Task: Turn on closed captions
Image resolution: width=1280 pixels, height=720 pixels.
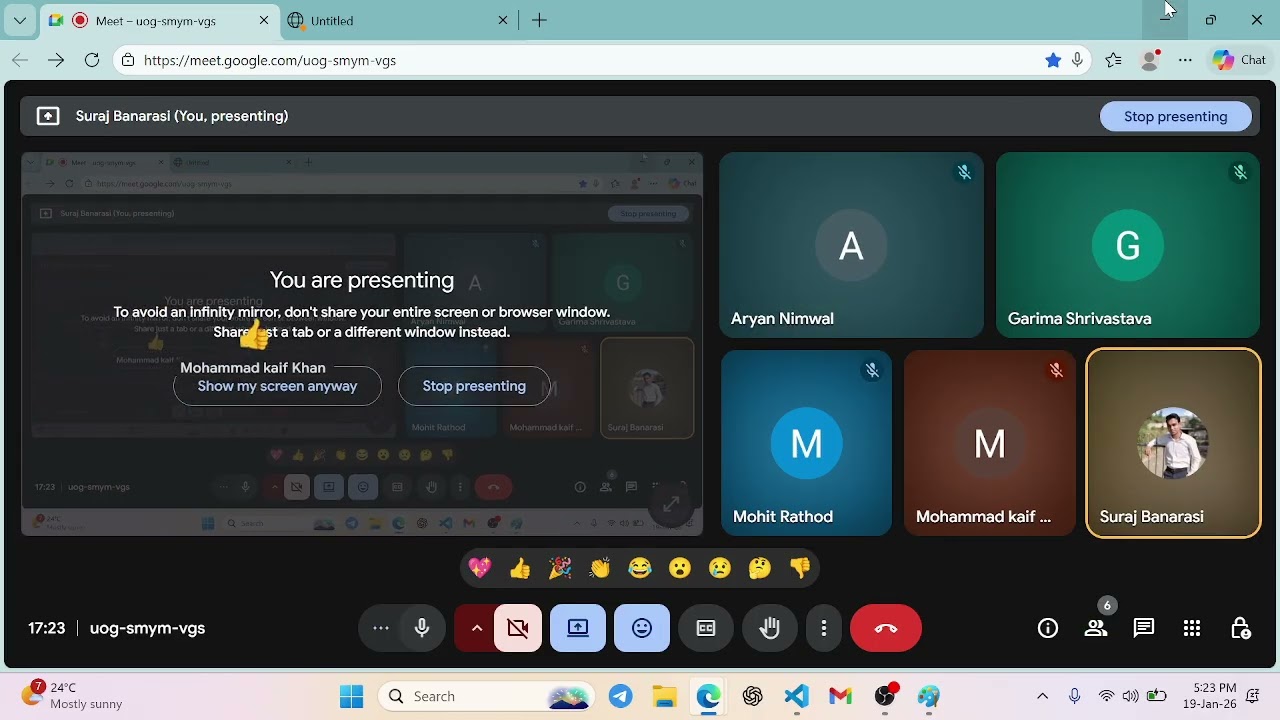Action: click(706, 628)
